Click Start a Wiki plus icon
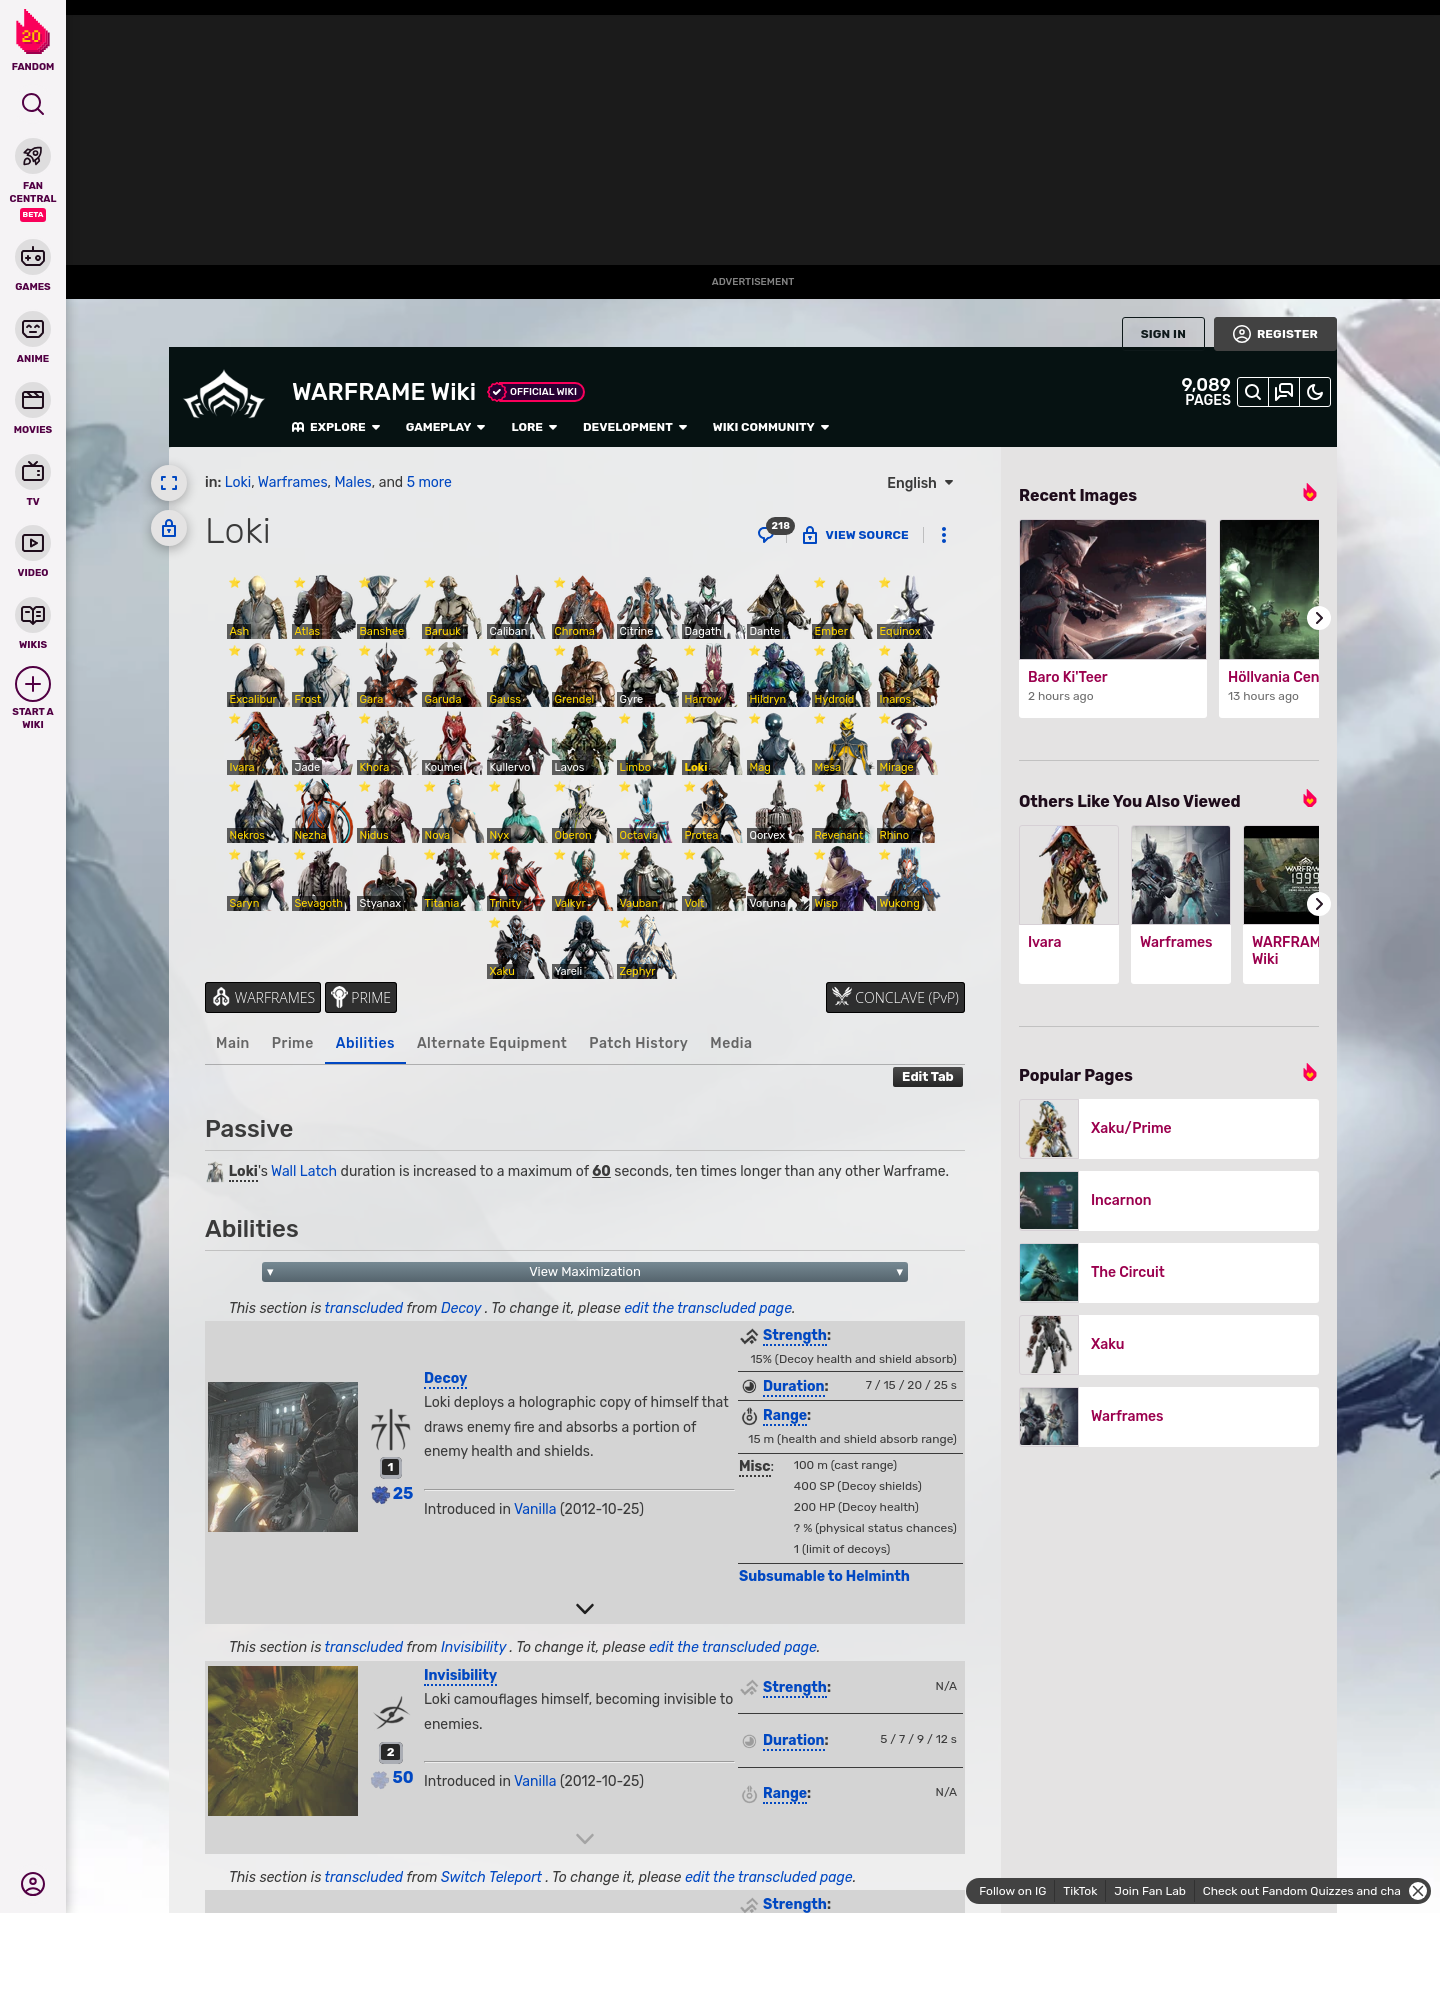 33,685
